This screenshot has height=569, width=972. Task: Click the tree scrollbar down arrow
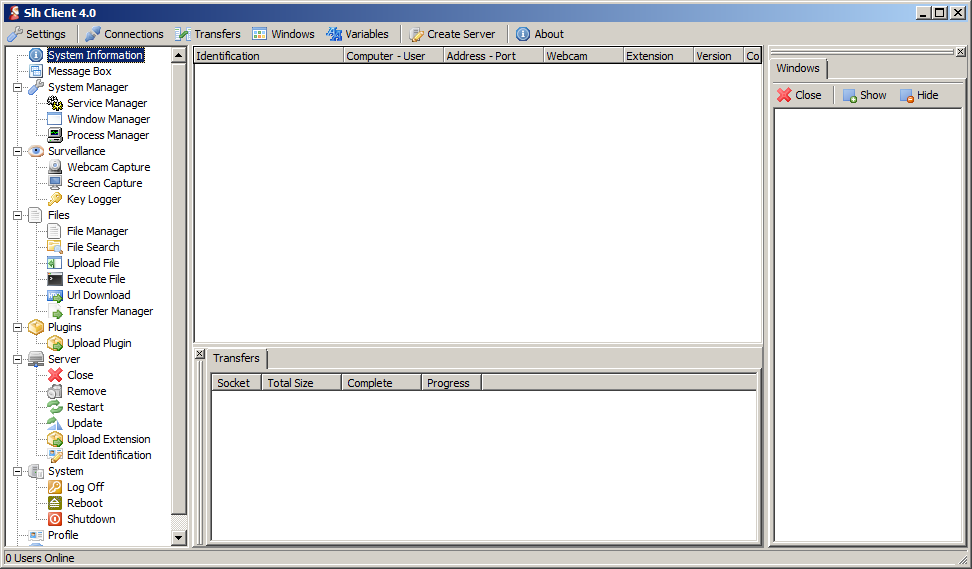pos(179,537)
